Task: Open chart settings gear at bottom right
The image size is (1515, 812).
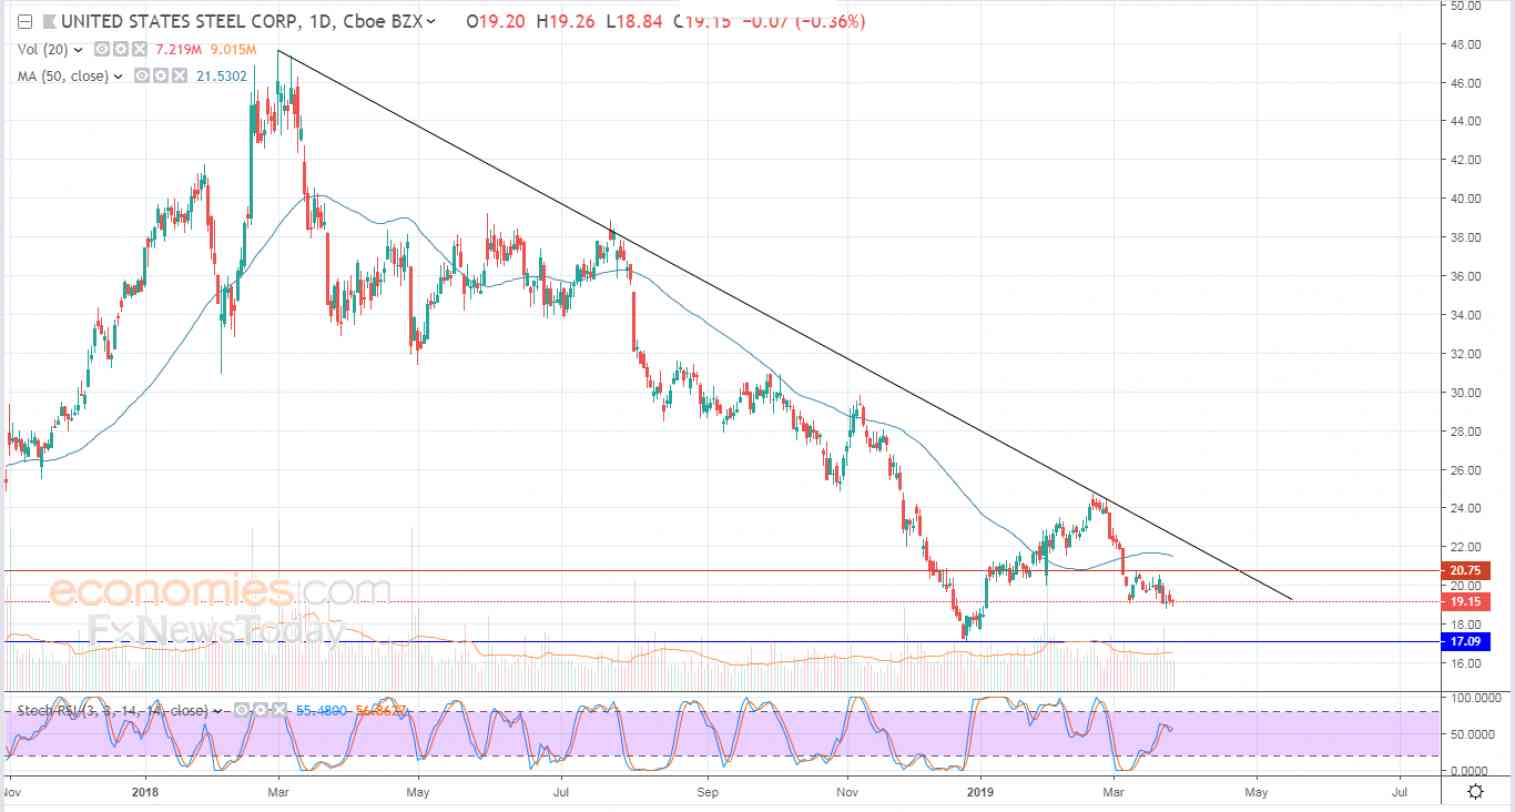Action: point(1475,792)
